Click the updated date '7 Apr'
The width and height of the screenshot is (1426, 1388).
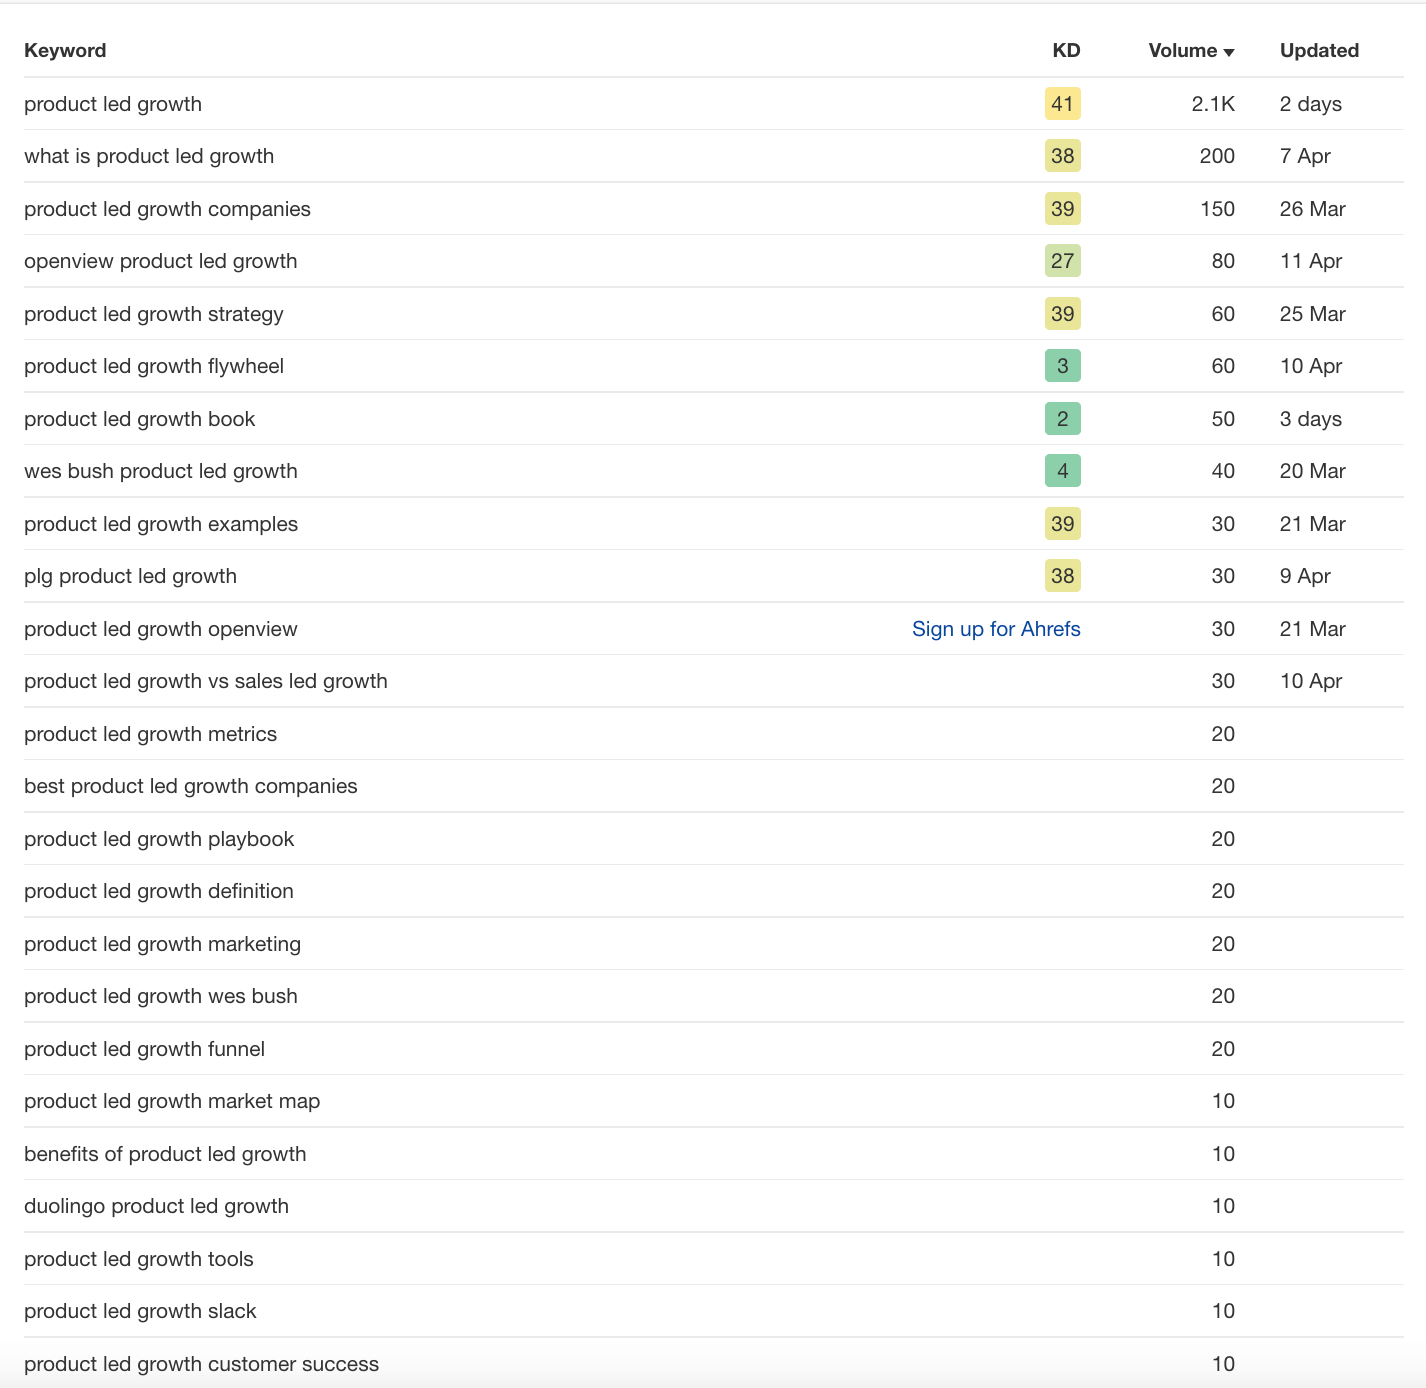[1305, 156]
